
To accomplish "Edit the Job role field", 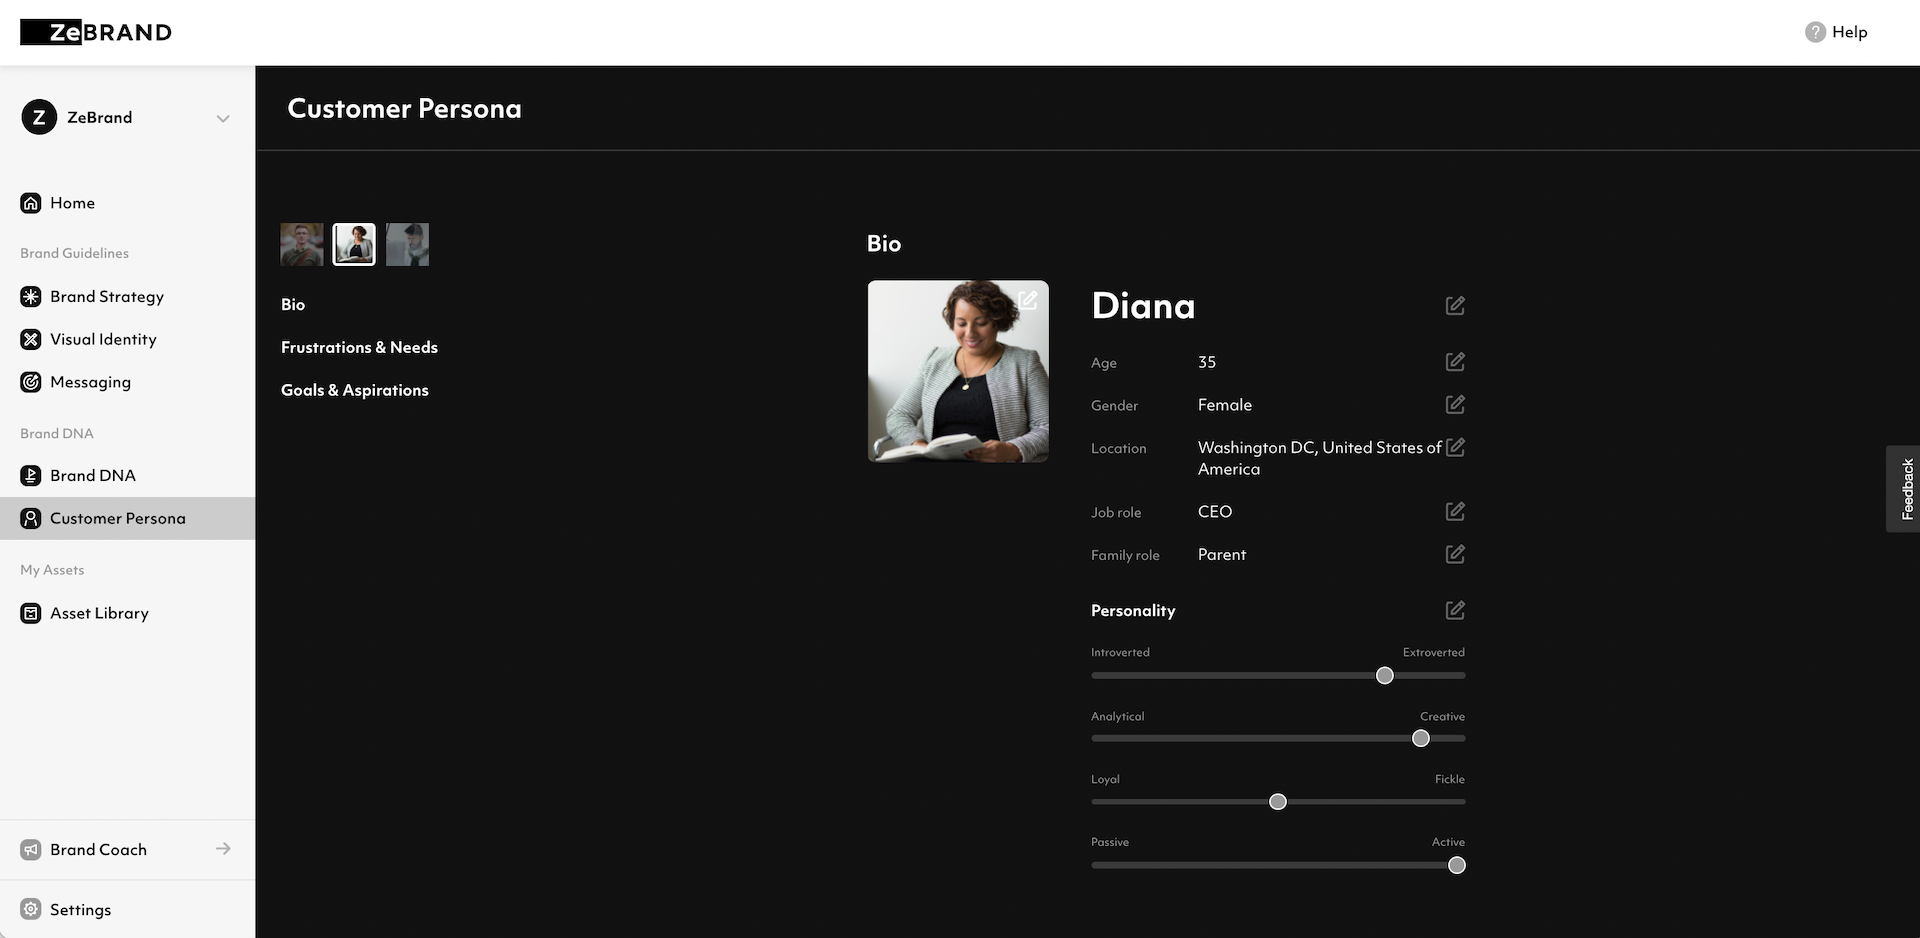I will pyautogui.click(x=1455, y=511).
